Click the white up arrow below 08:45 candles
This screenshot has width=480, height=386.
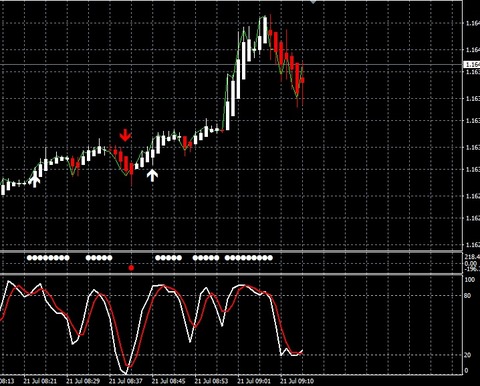[x=152, y=175]
